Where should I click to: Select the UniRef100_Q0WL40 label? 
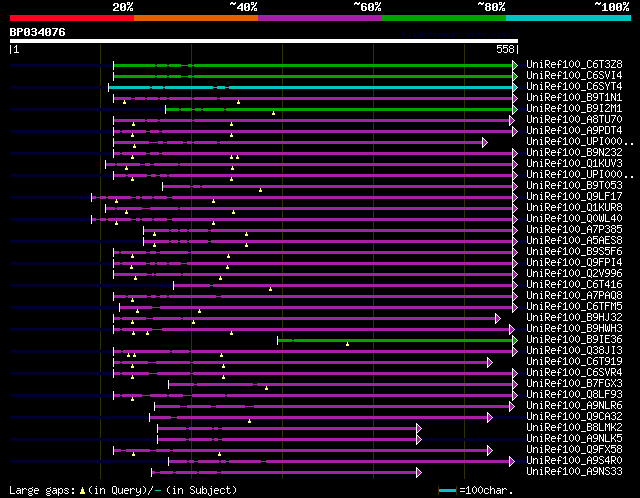tap(574, 219)
